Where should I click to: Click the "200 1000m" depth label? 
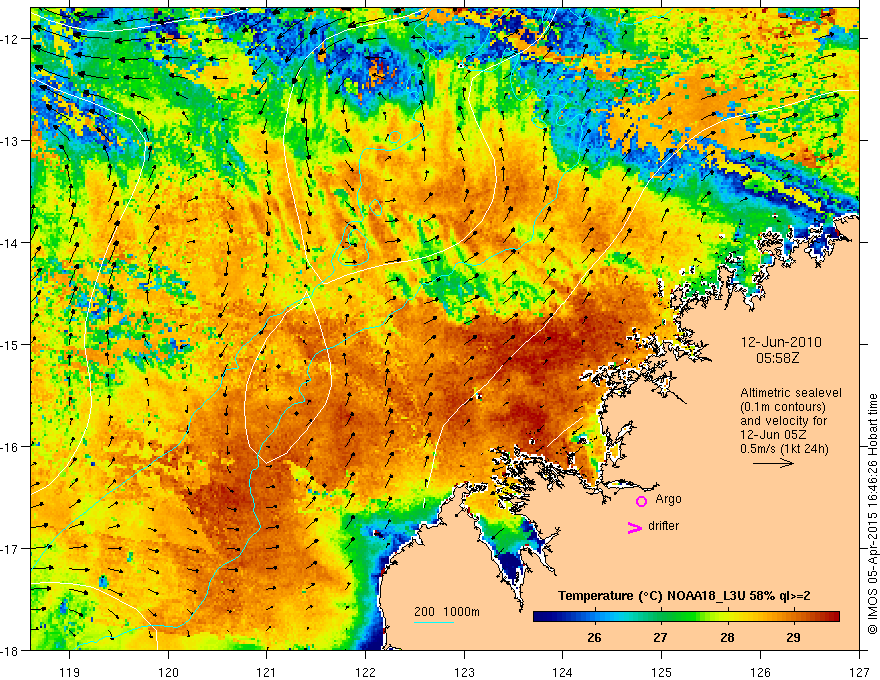(x=447, y=612)
